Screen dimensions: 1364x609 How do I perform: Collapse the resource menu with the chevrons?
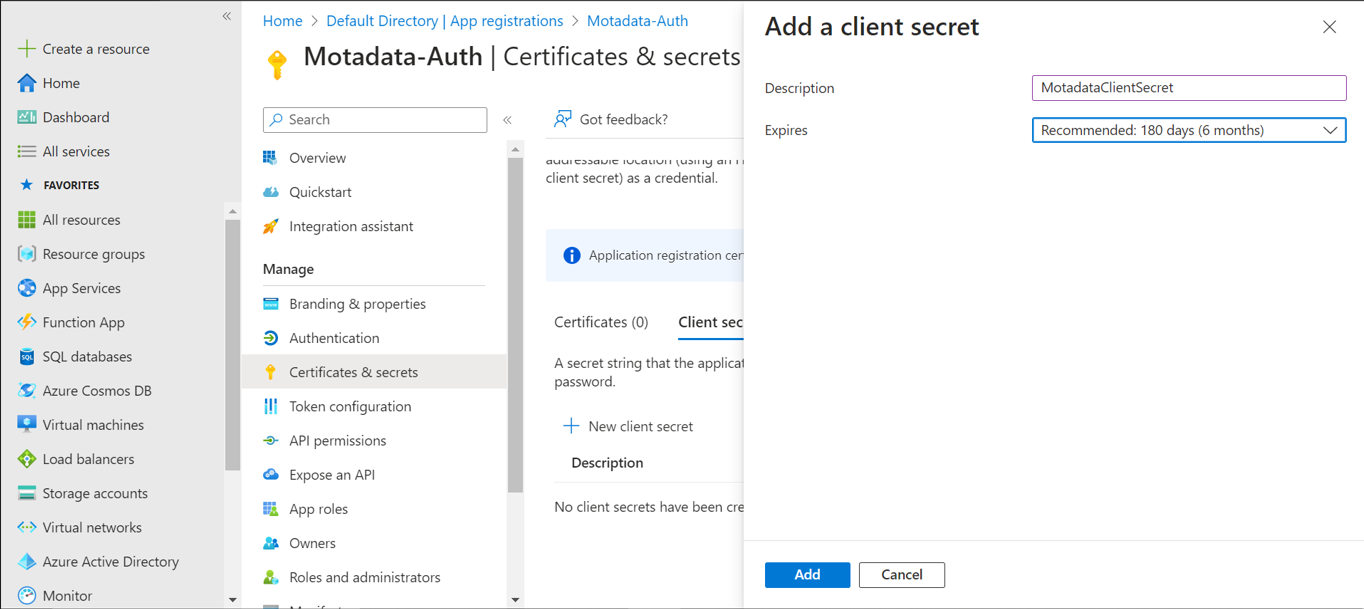coord(507,120)
